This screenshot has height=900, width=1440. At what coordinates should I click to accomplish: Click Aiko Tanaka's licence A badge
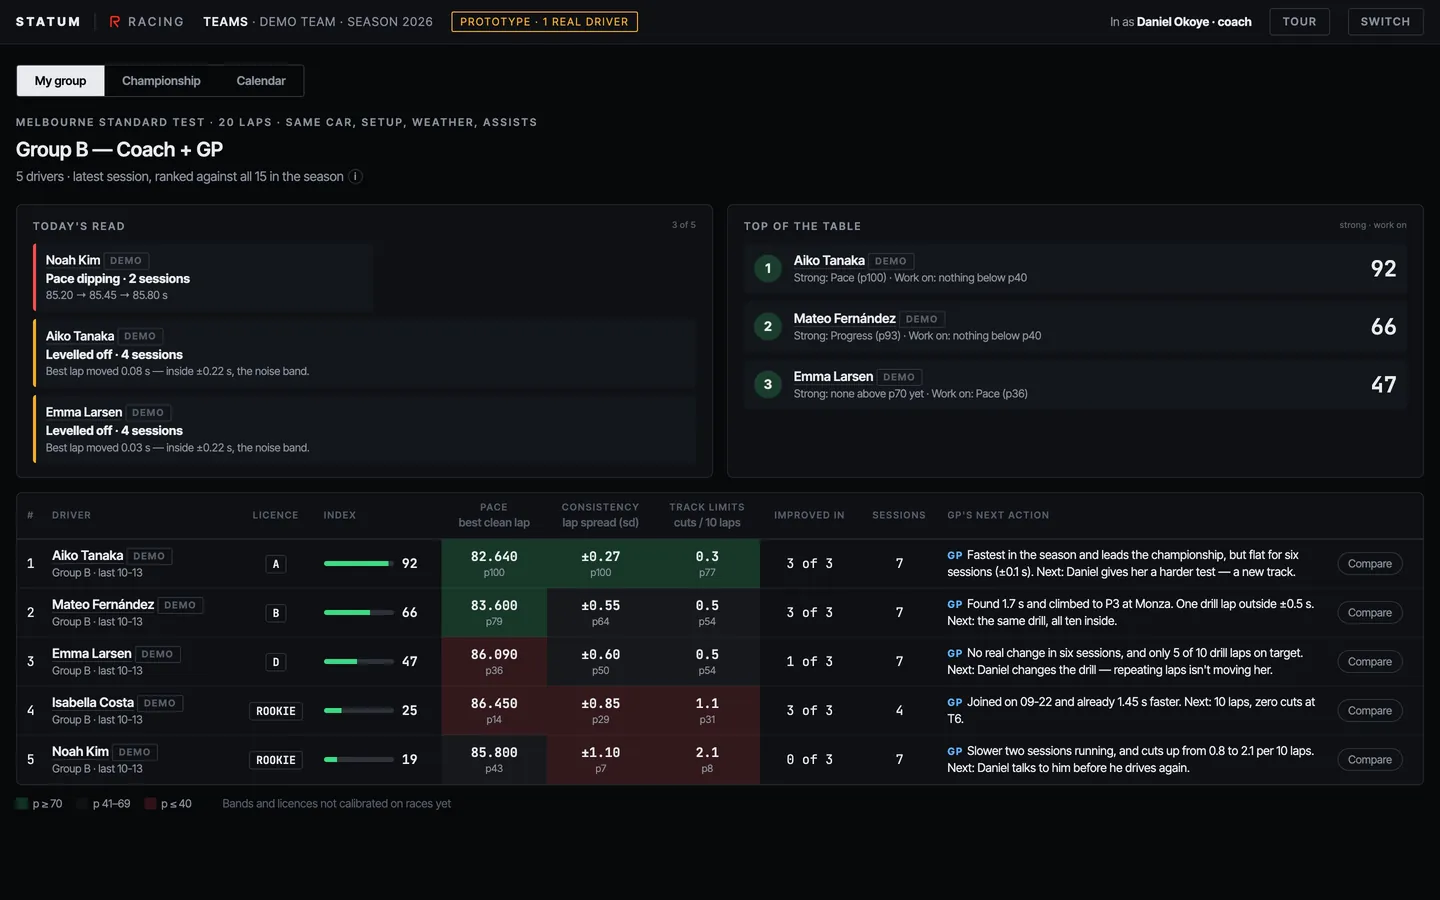click(x=276, y=564)
